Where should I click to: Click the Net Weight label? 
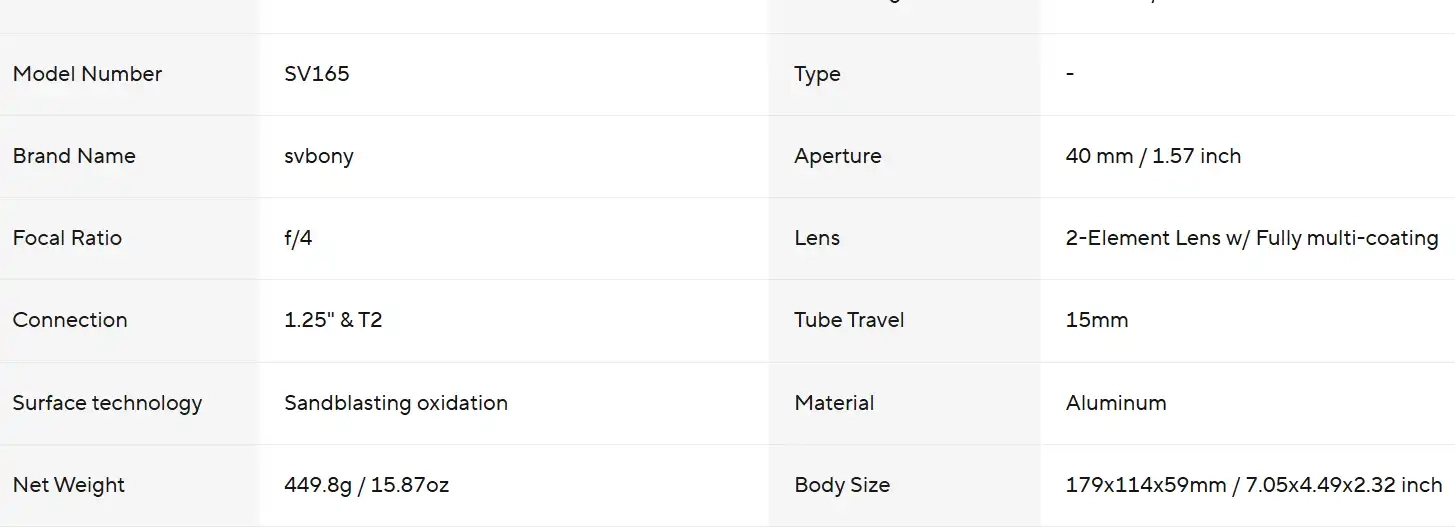pos(69,485)
